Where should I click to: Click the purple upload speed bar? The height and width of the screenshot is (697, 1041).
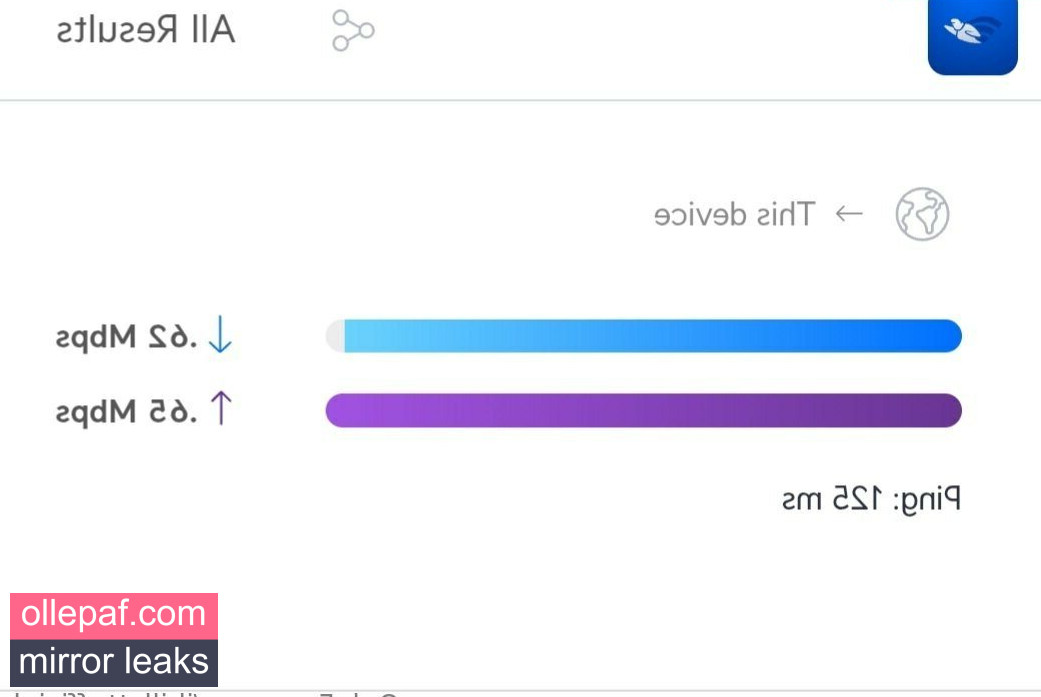[x=643, y=410]
